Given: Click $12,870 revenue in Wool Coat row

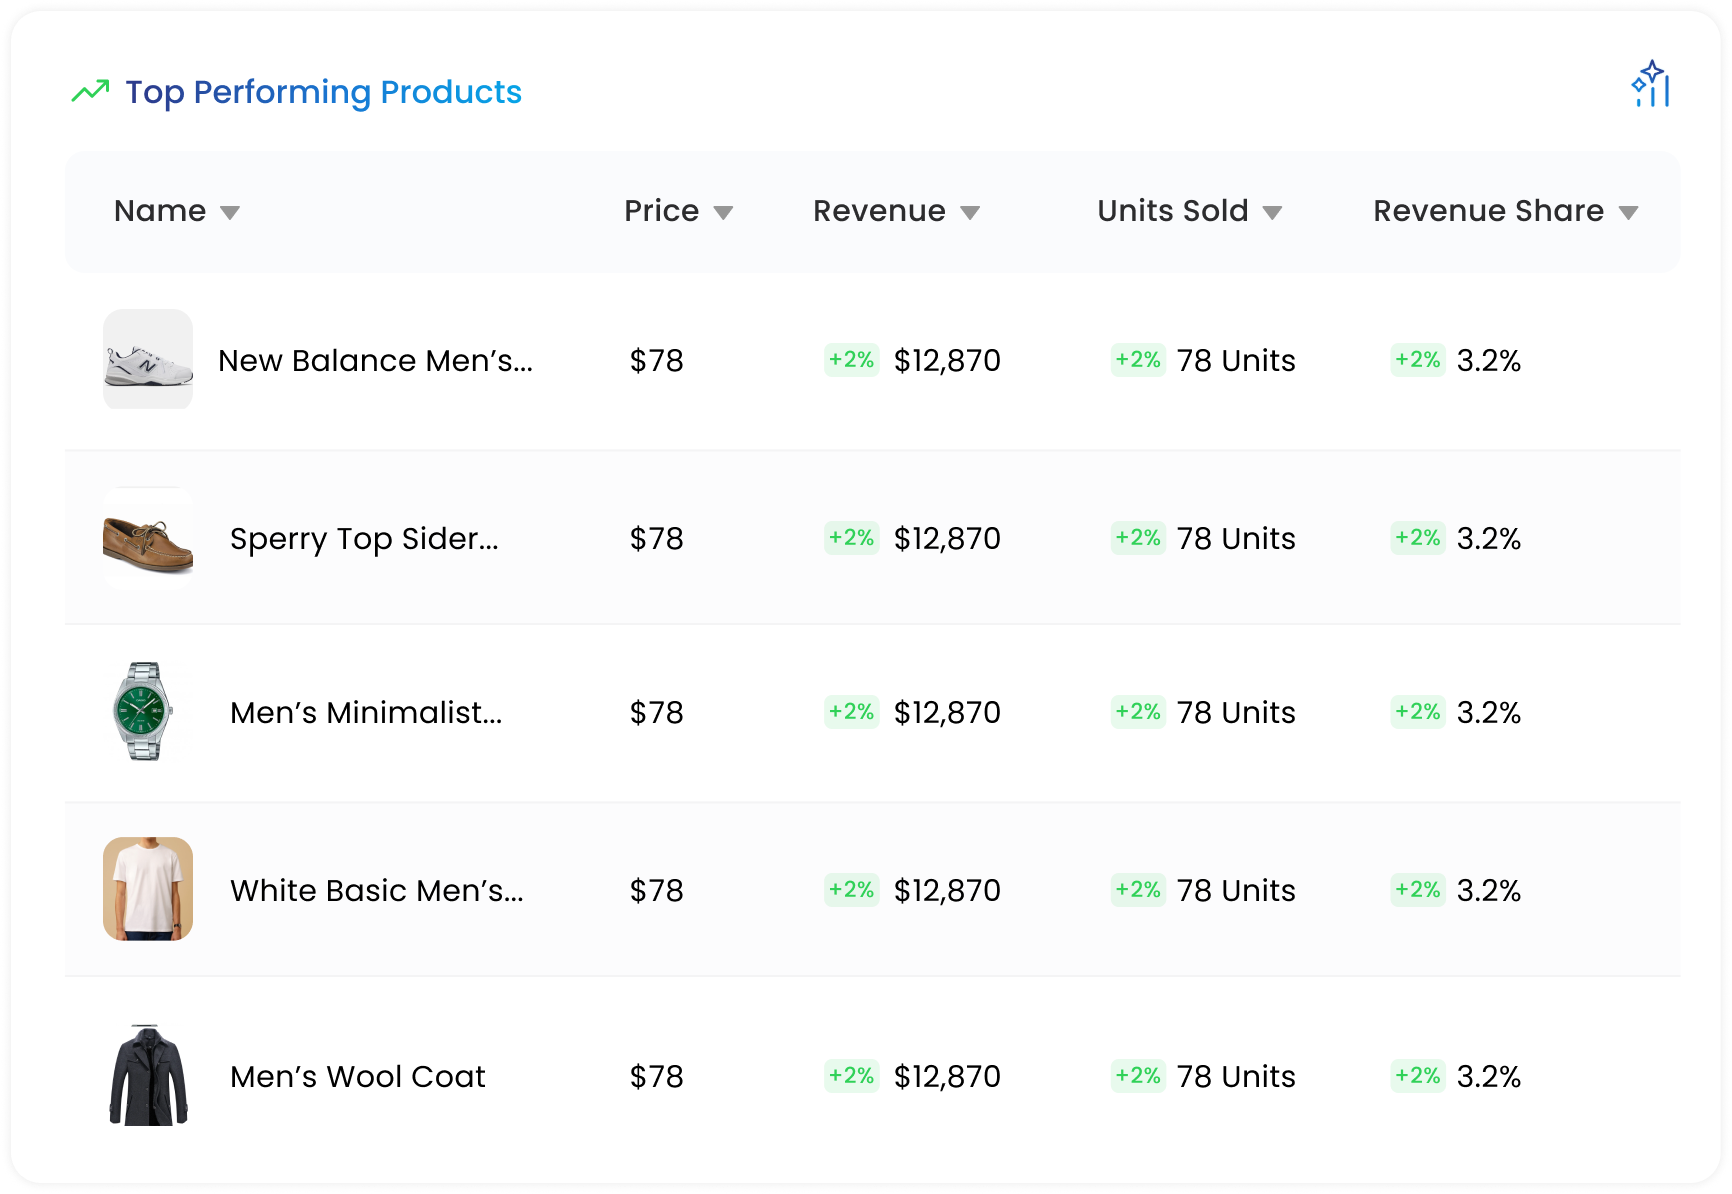Looking at the screenshot, I should pyautogui.click(x=947, y=1076).
